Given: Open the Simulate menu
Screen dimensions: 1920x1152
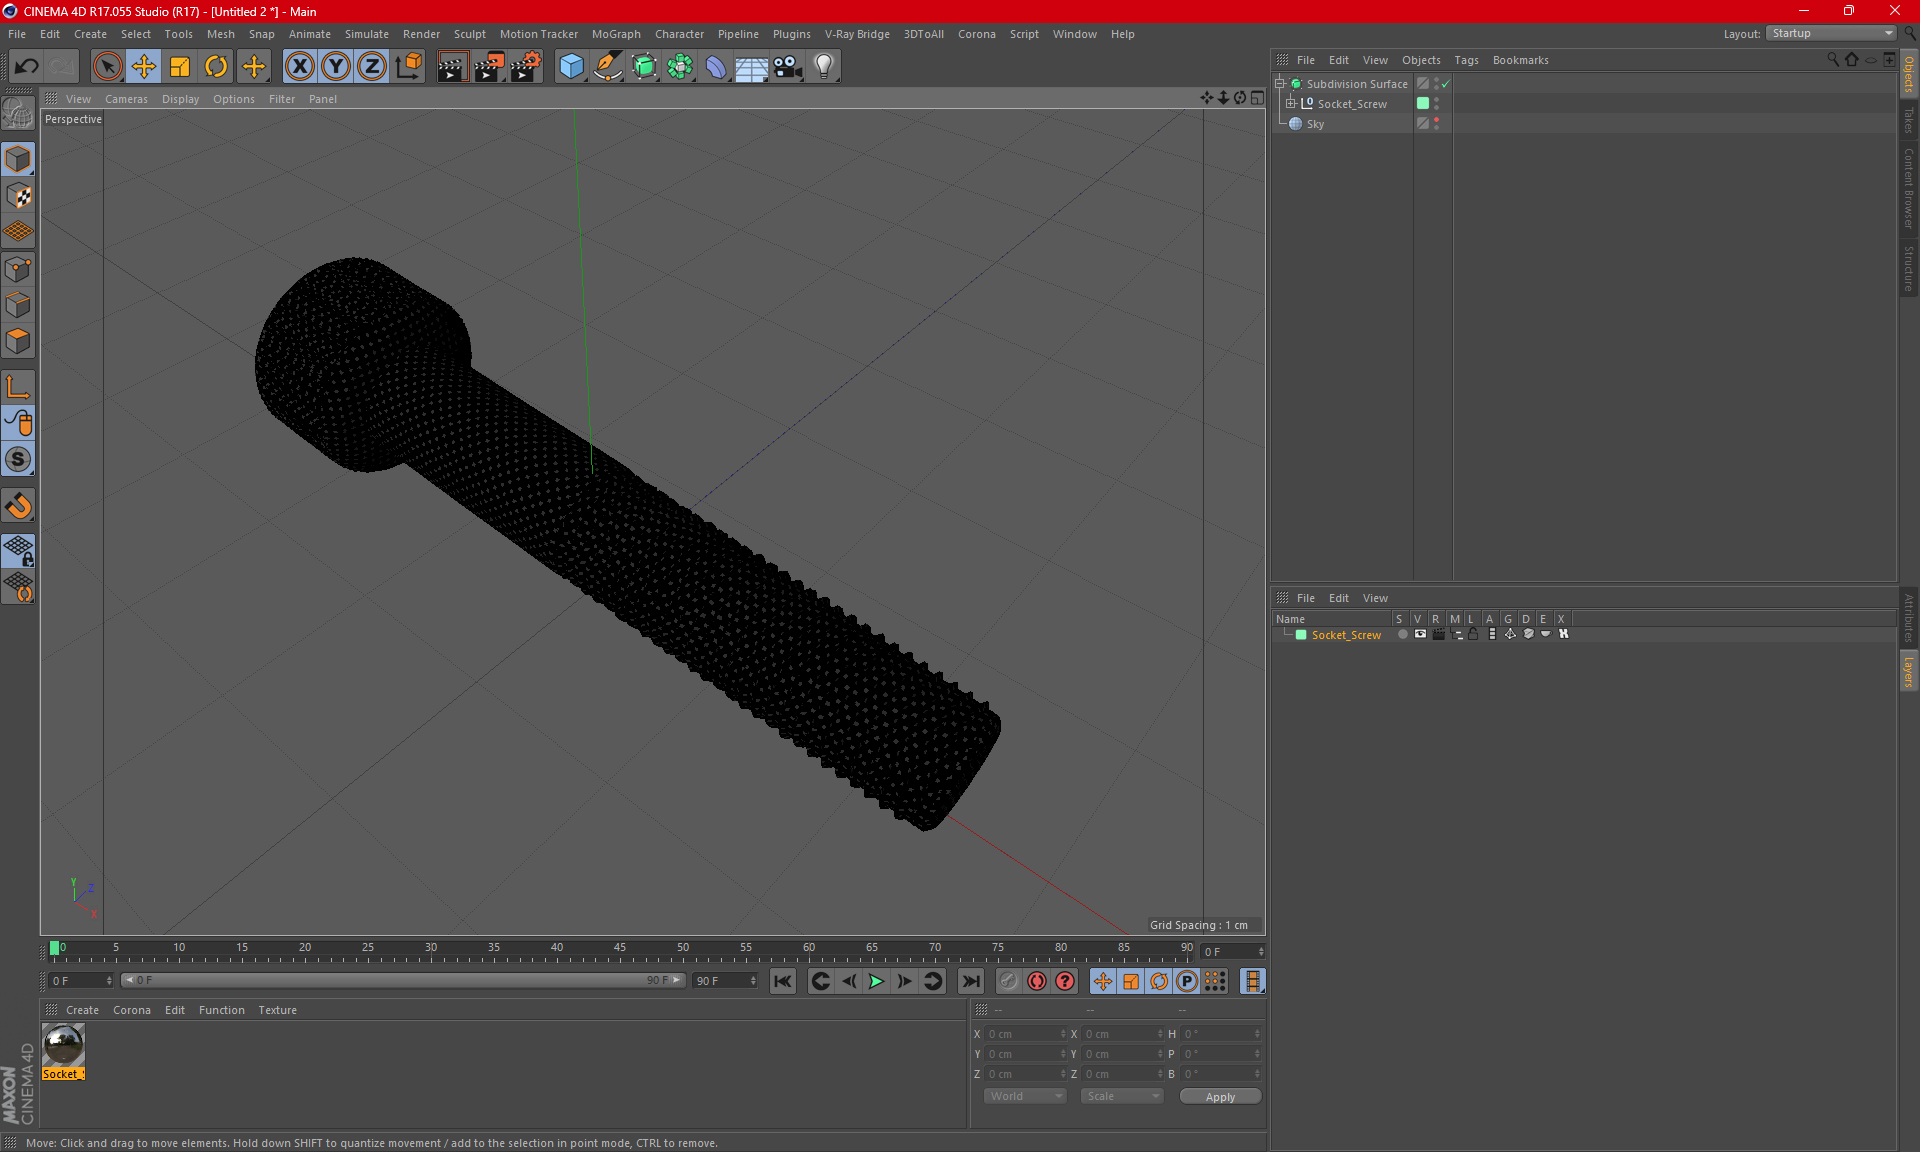Looking at the screenshot, I should tap(366, 34).
